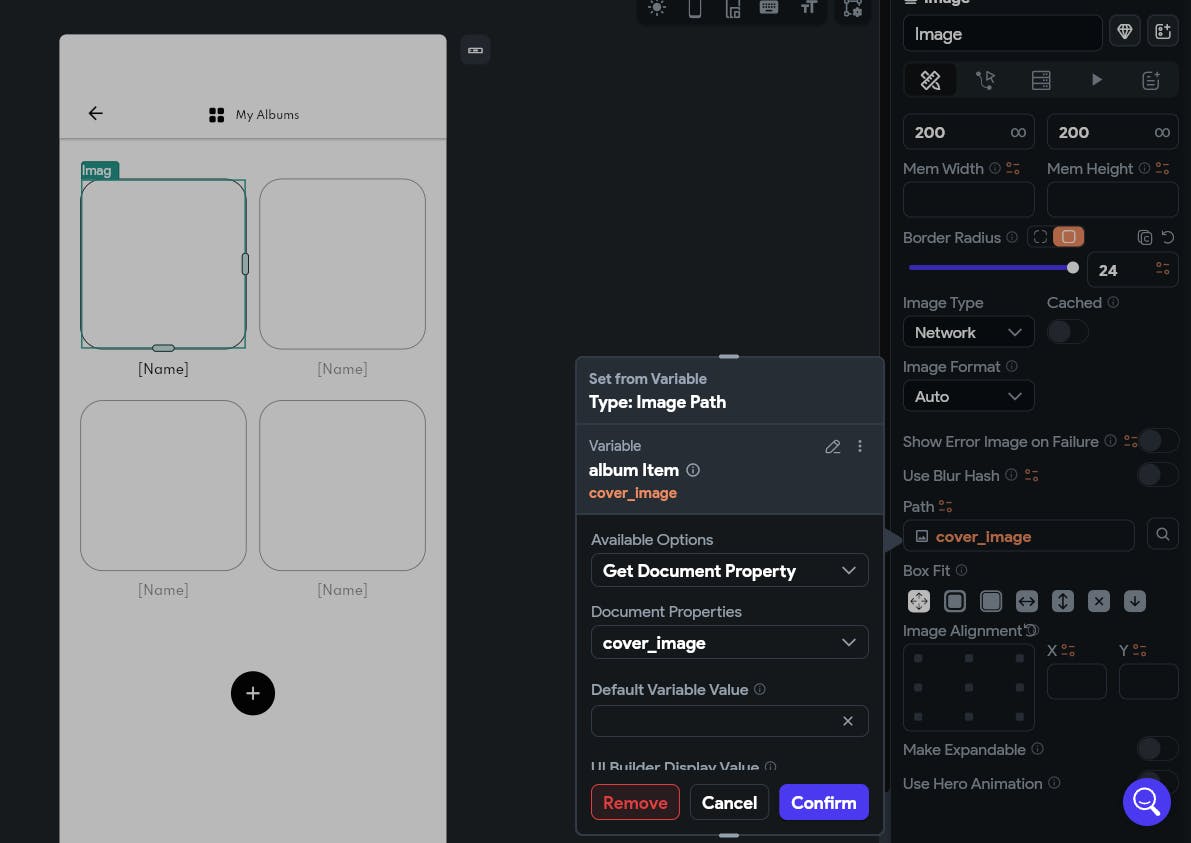1191x843 pixels.
Task: Open the Properties panel tab icon
Action: [x=930, y=80]
